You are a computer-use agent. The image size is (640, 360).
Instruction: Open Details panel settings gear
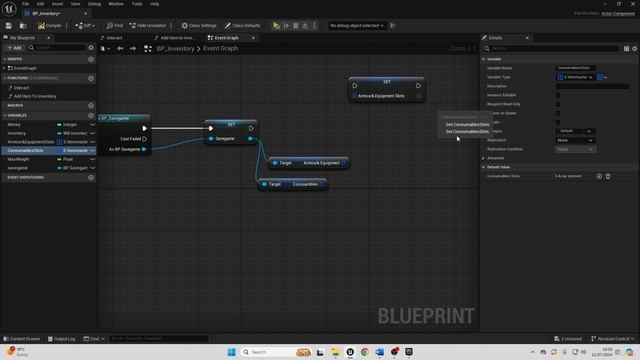click(x=635, y=49)
